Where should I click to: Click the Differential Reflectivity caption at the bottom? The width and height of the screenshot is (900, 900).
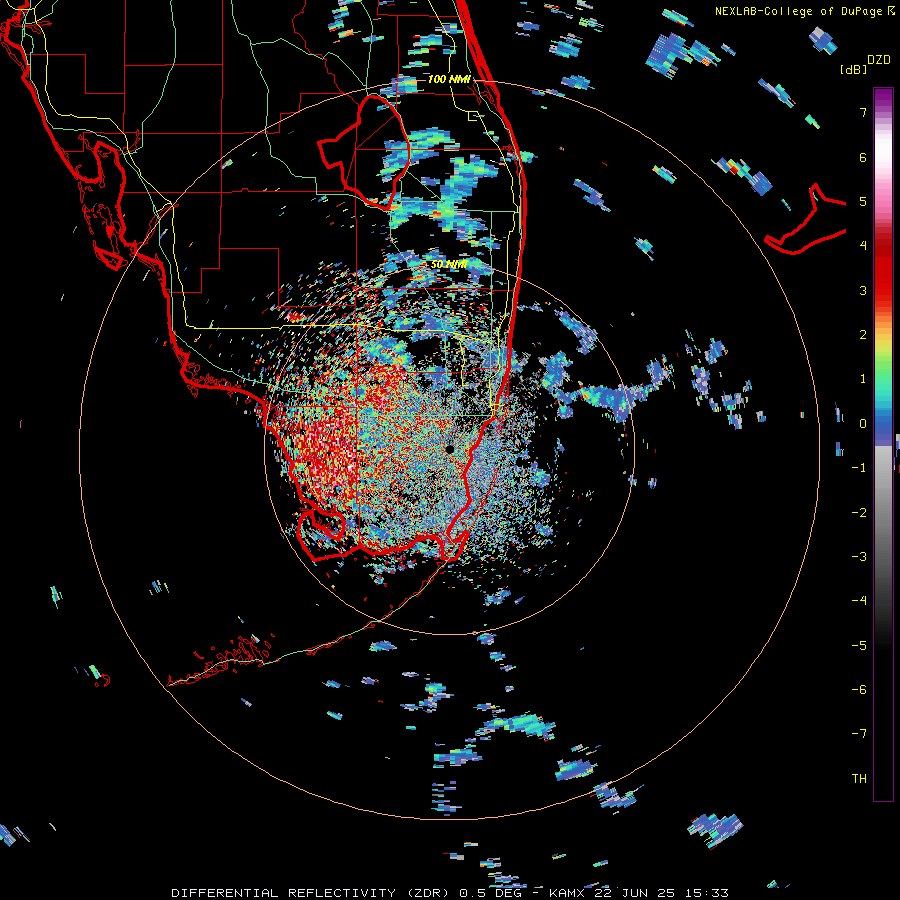(450, 893)
